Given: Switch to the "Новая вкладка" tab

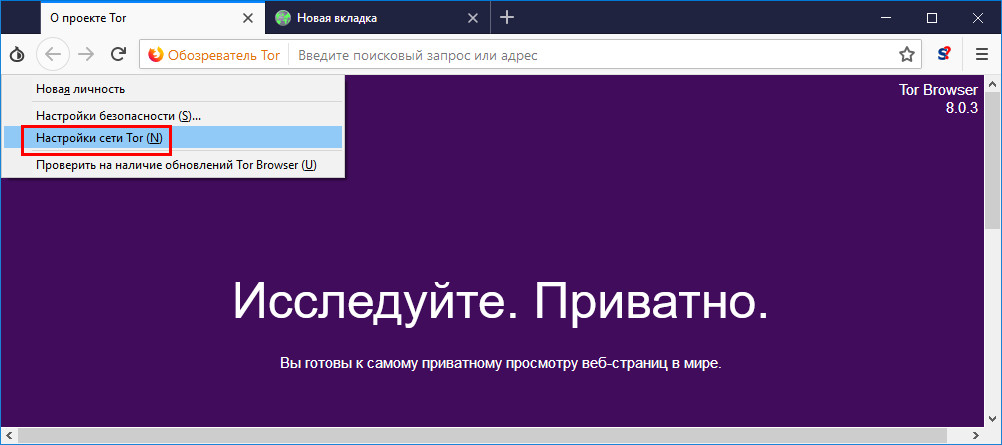Looking at the screenshot, I should tap(378, 17).
